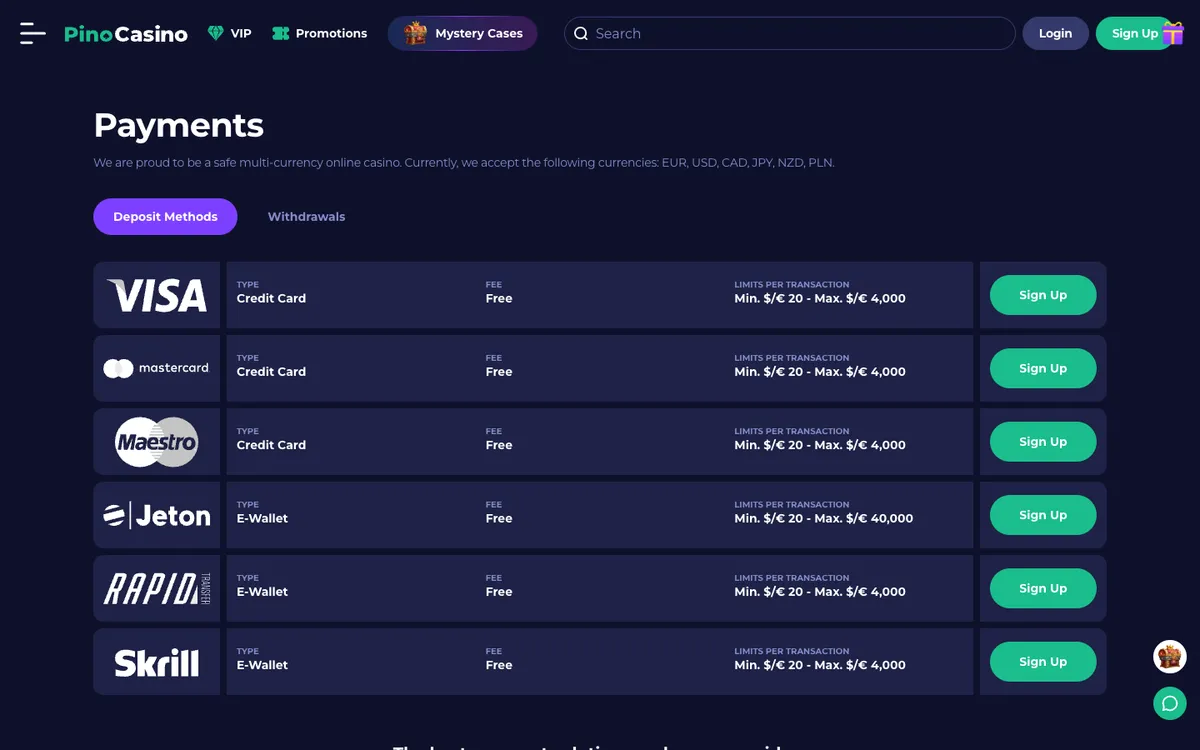
Task: Click Credit Card type in VISA row
Action: pos(271,298)
